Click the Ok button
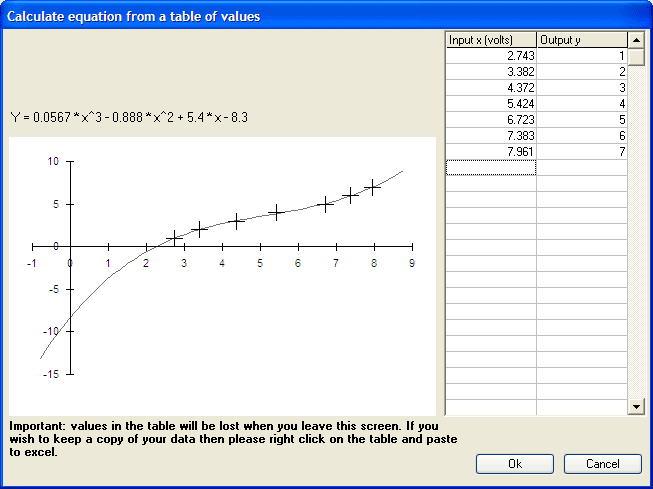Viewport: 653px width, 489px height. coord(514,464)
